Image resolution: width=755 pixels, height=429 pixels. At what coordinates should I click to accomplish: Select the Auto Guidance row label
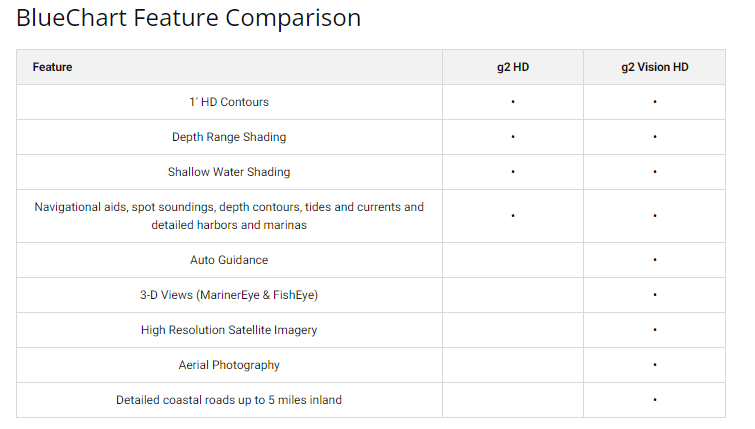point(229,260)
